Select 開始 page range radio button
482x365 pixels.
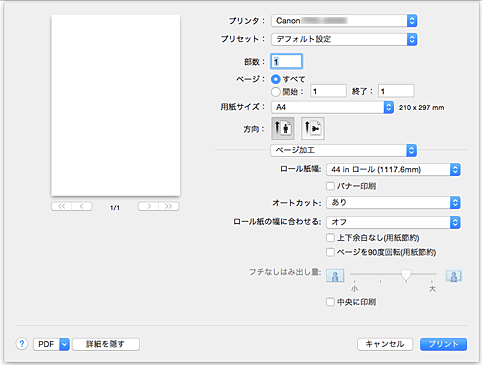tap(276, 91)
